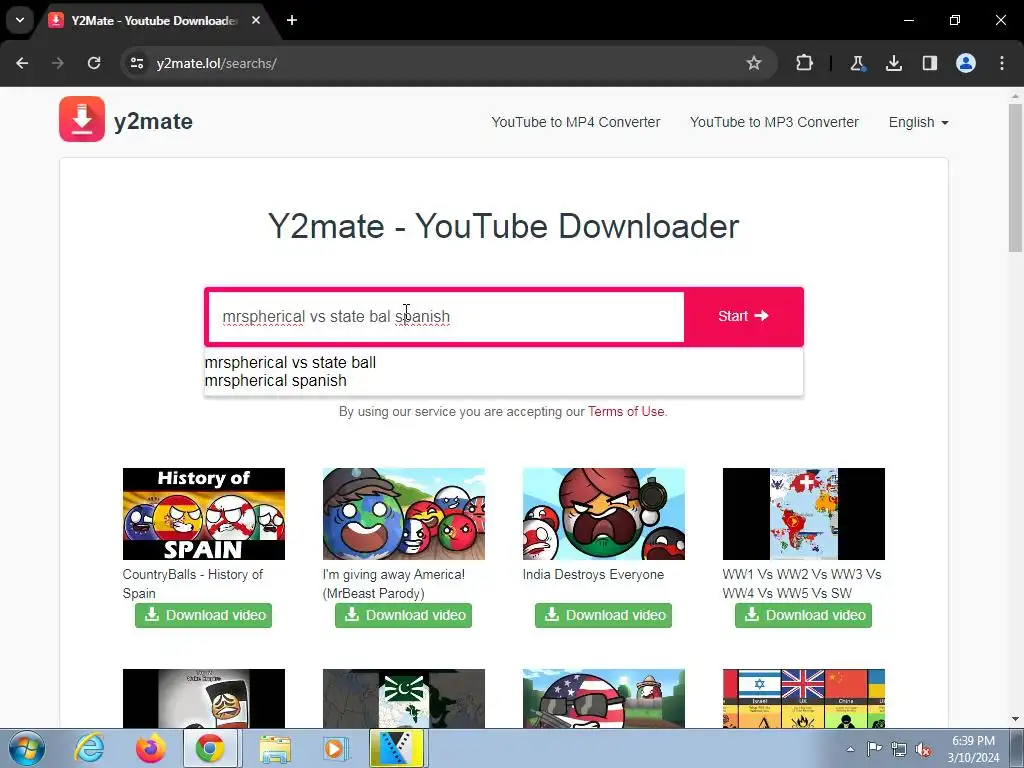Click the Start button

(743, 316)
